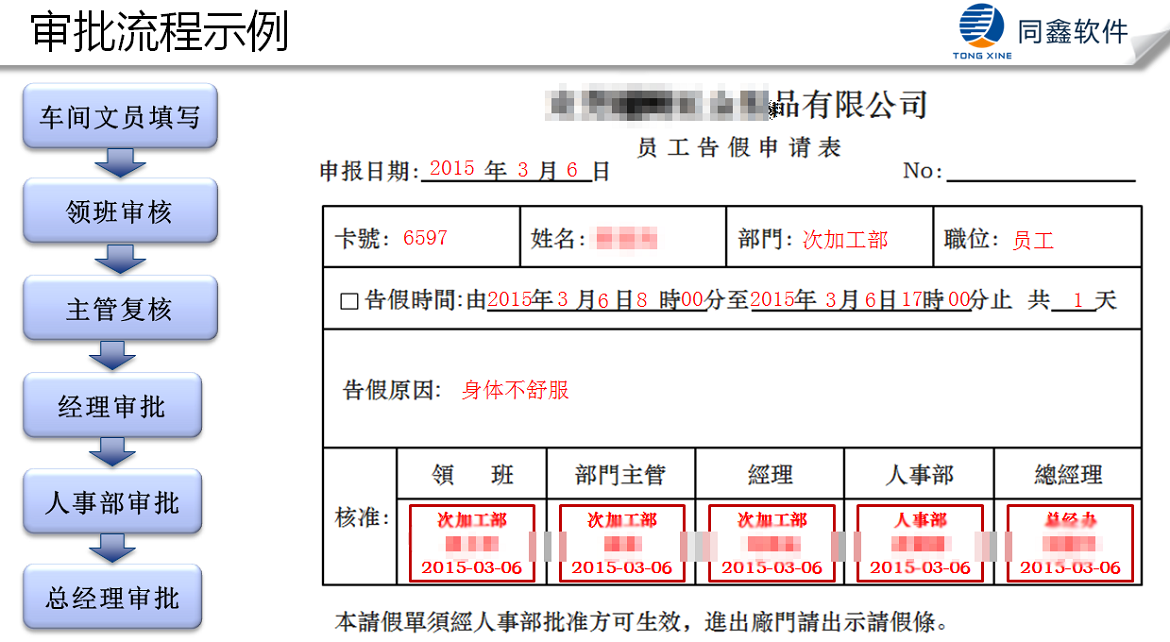Click the 總經理 approval stamp
The height and width of the screenshot is (642, 1170).
[x=1069, y=543]
